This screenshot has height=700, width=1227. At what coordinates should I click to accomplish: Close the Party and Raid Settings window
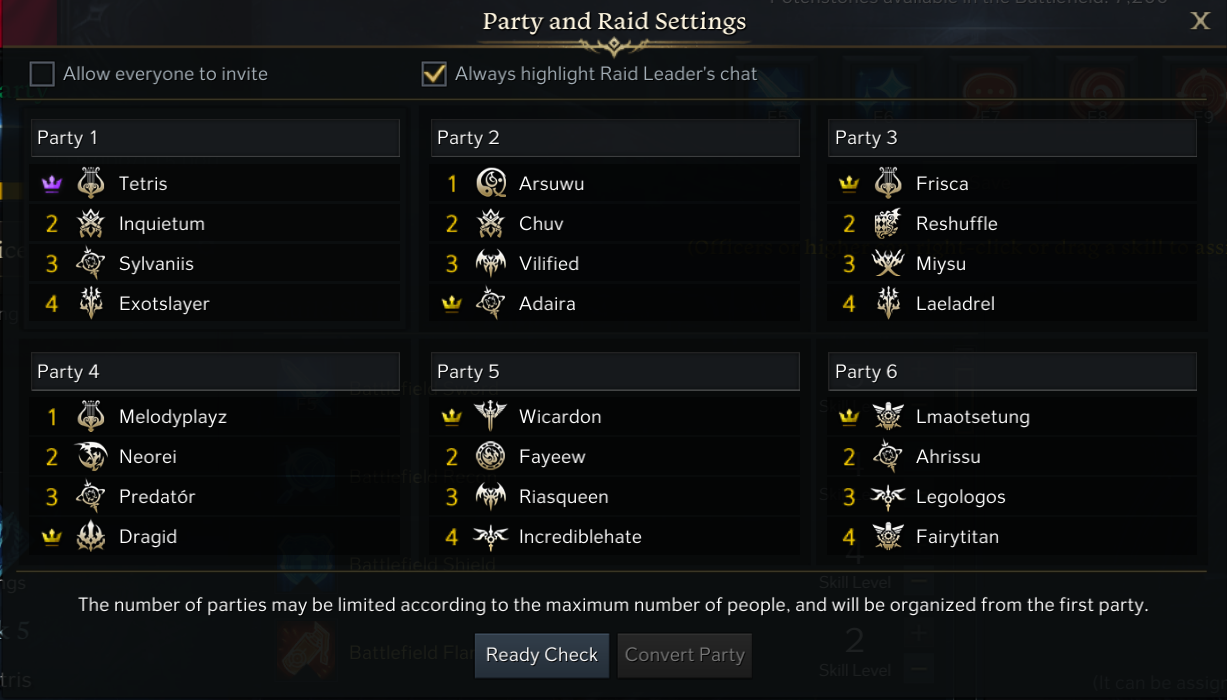click(x=1200, y=21)
